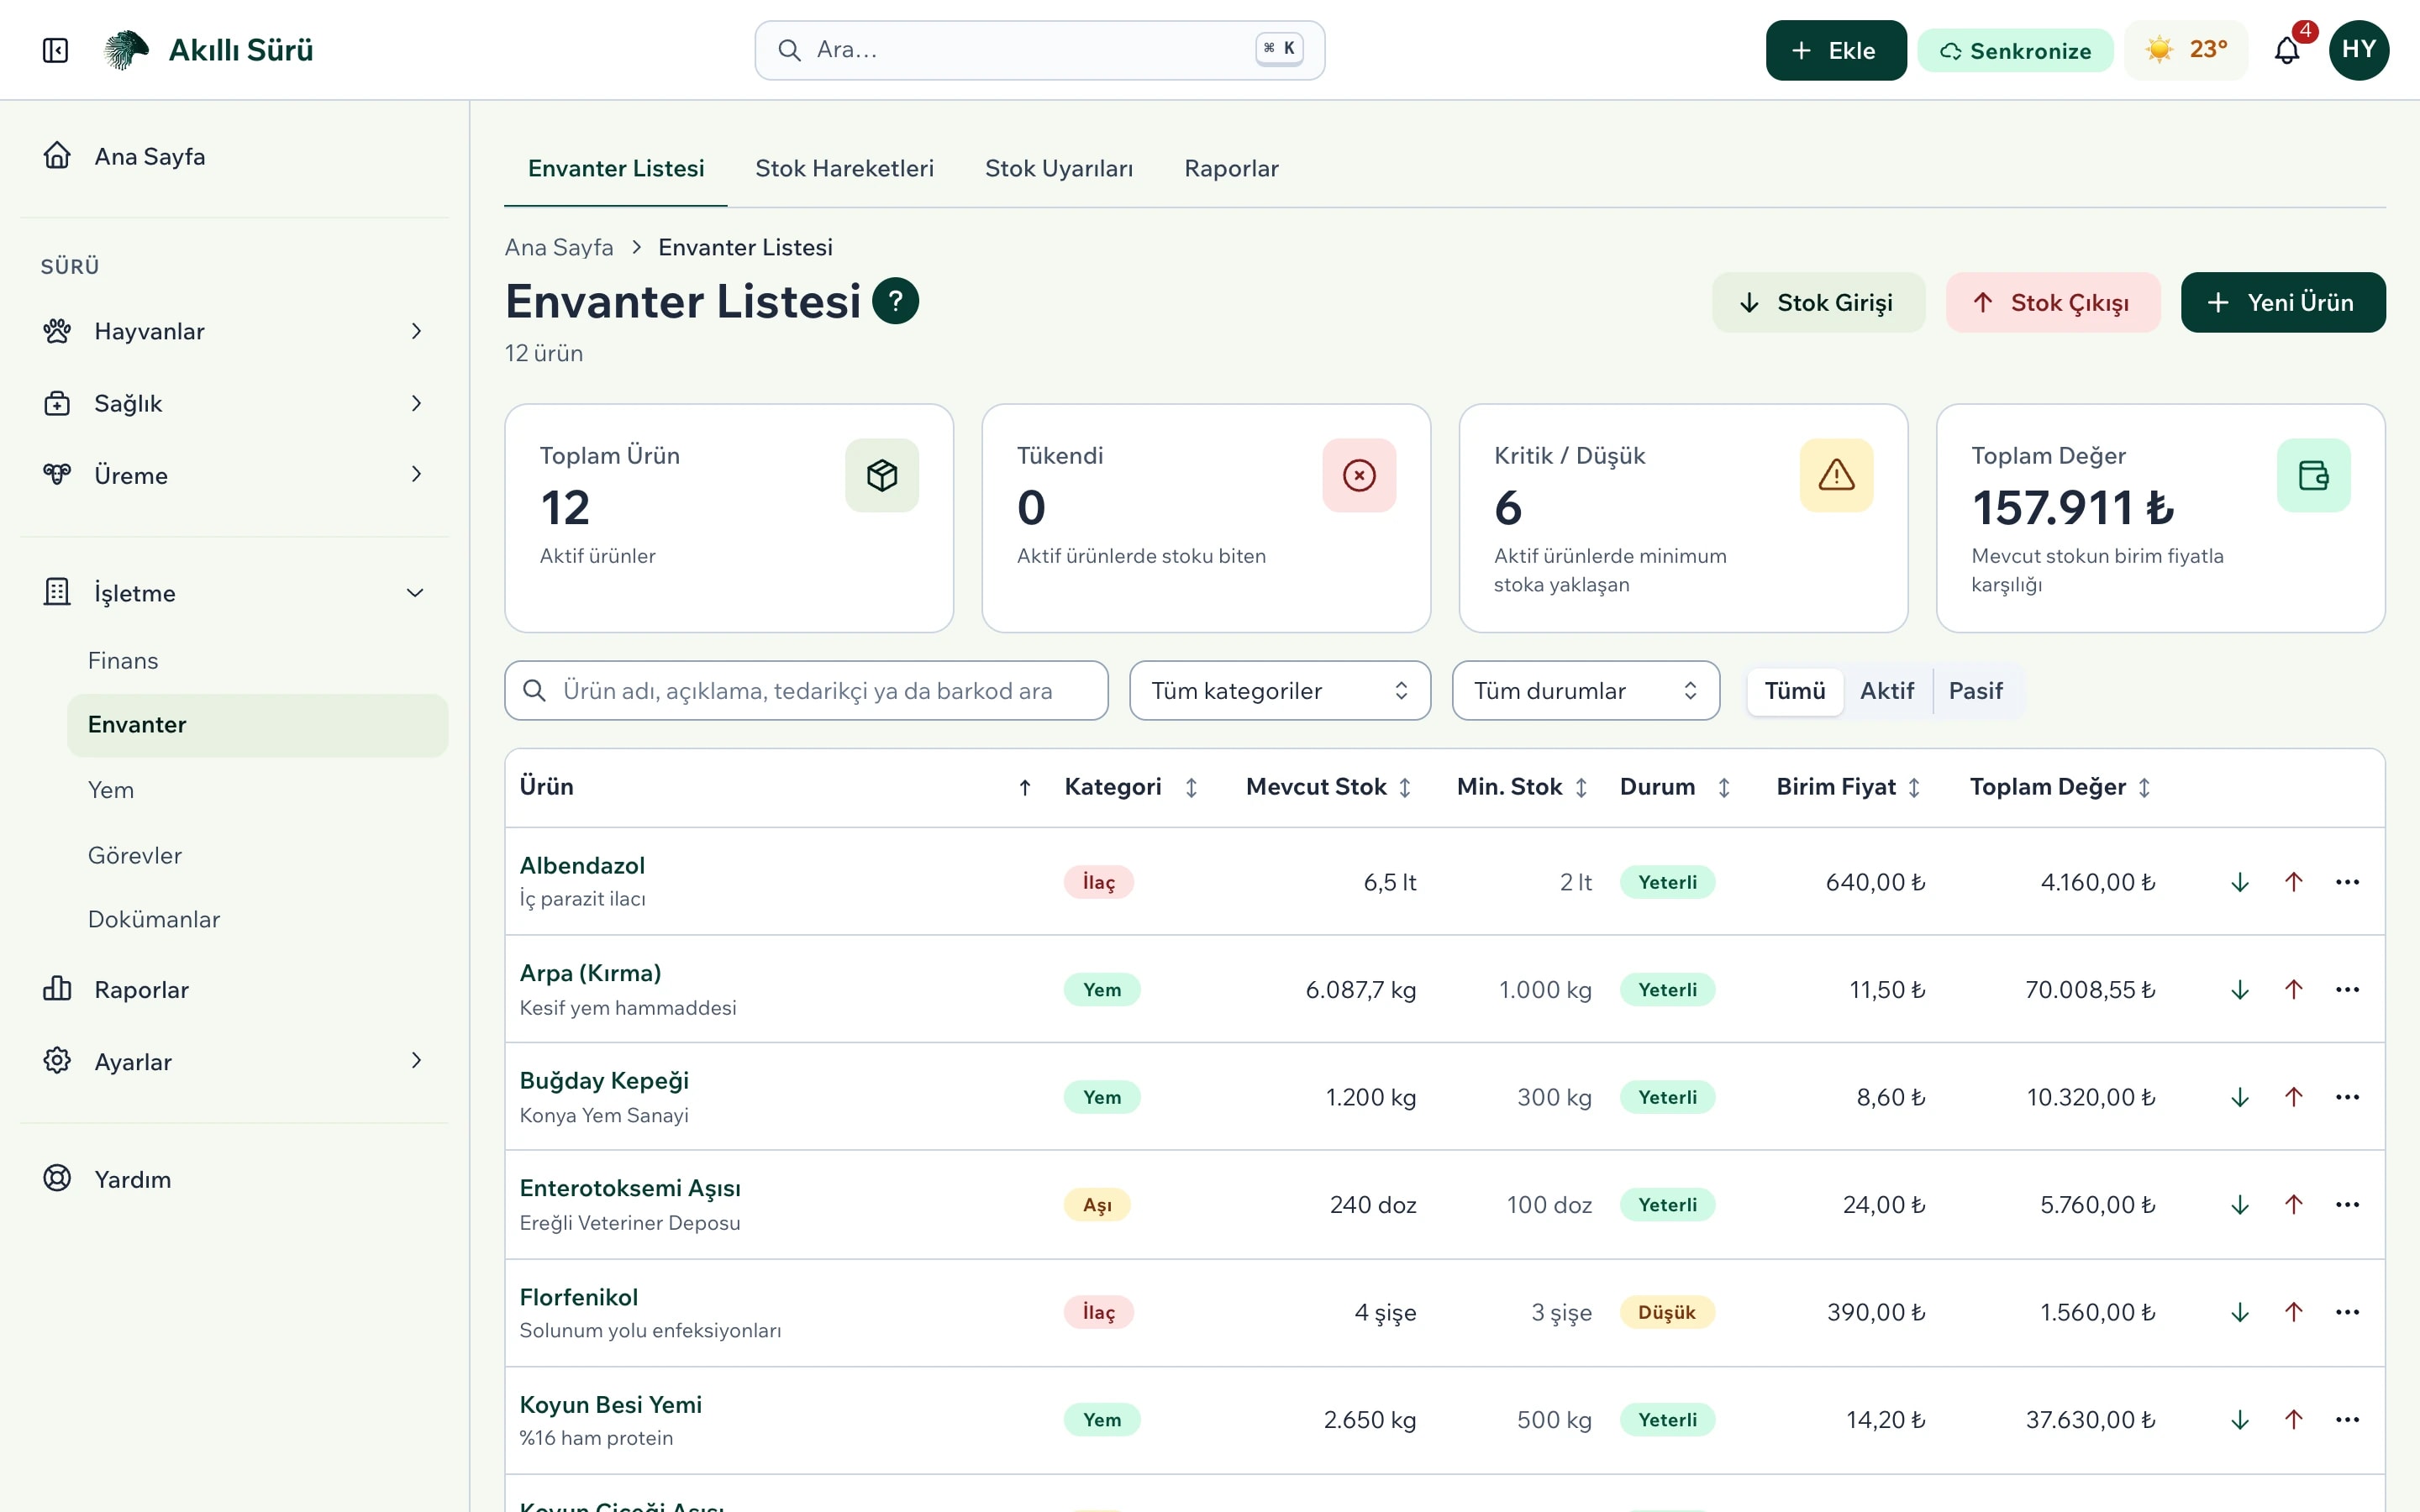Open Yardım in the sidebar
Viewport: 2420px width, 1512px height.
coord(234,1179)
